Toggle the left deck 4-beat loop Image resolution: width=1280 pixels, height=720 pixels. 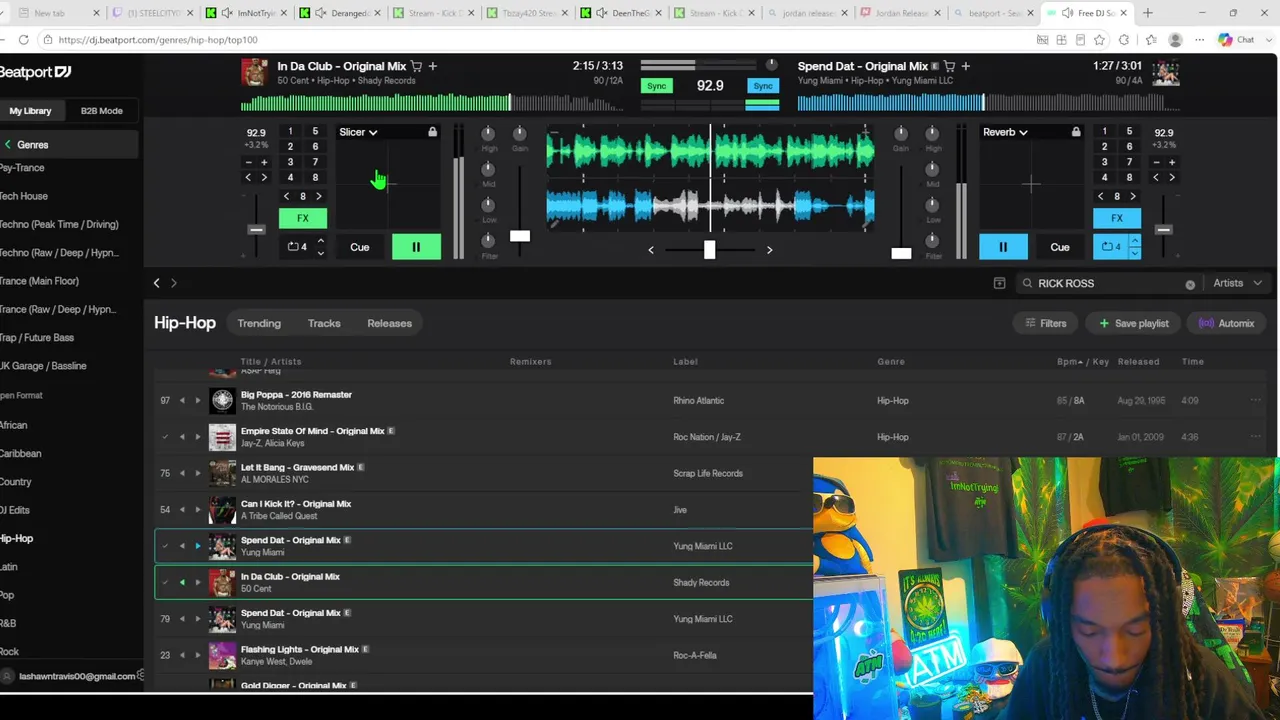[297, 247]
